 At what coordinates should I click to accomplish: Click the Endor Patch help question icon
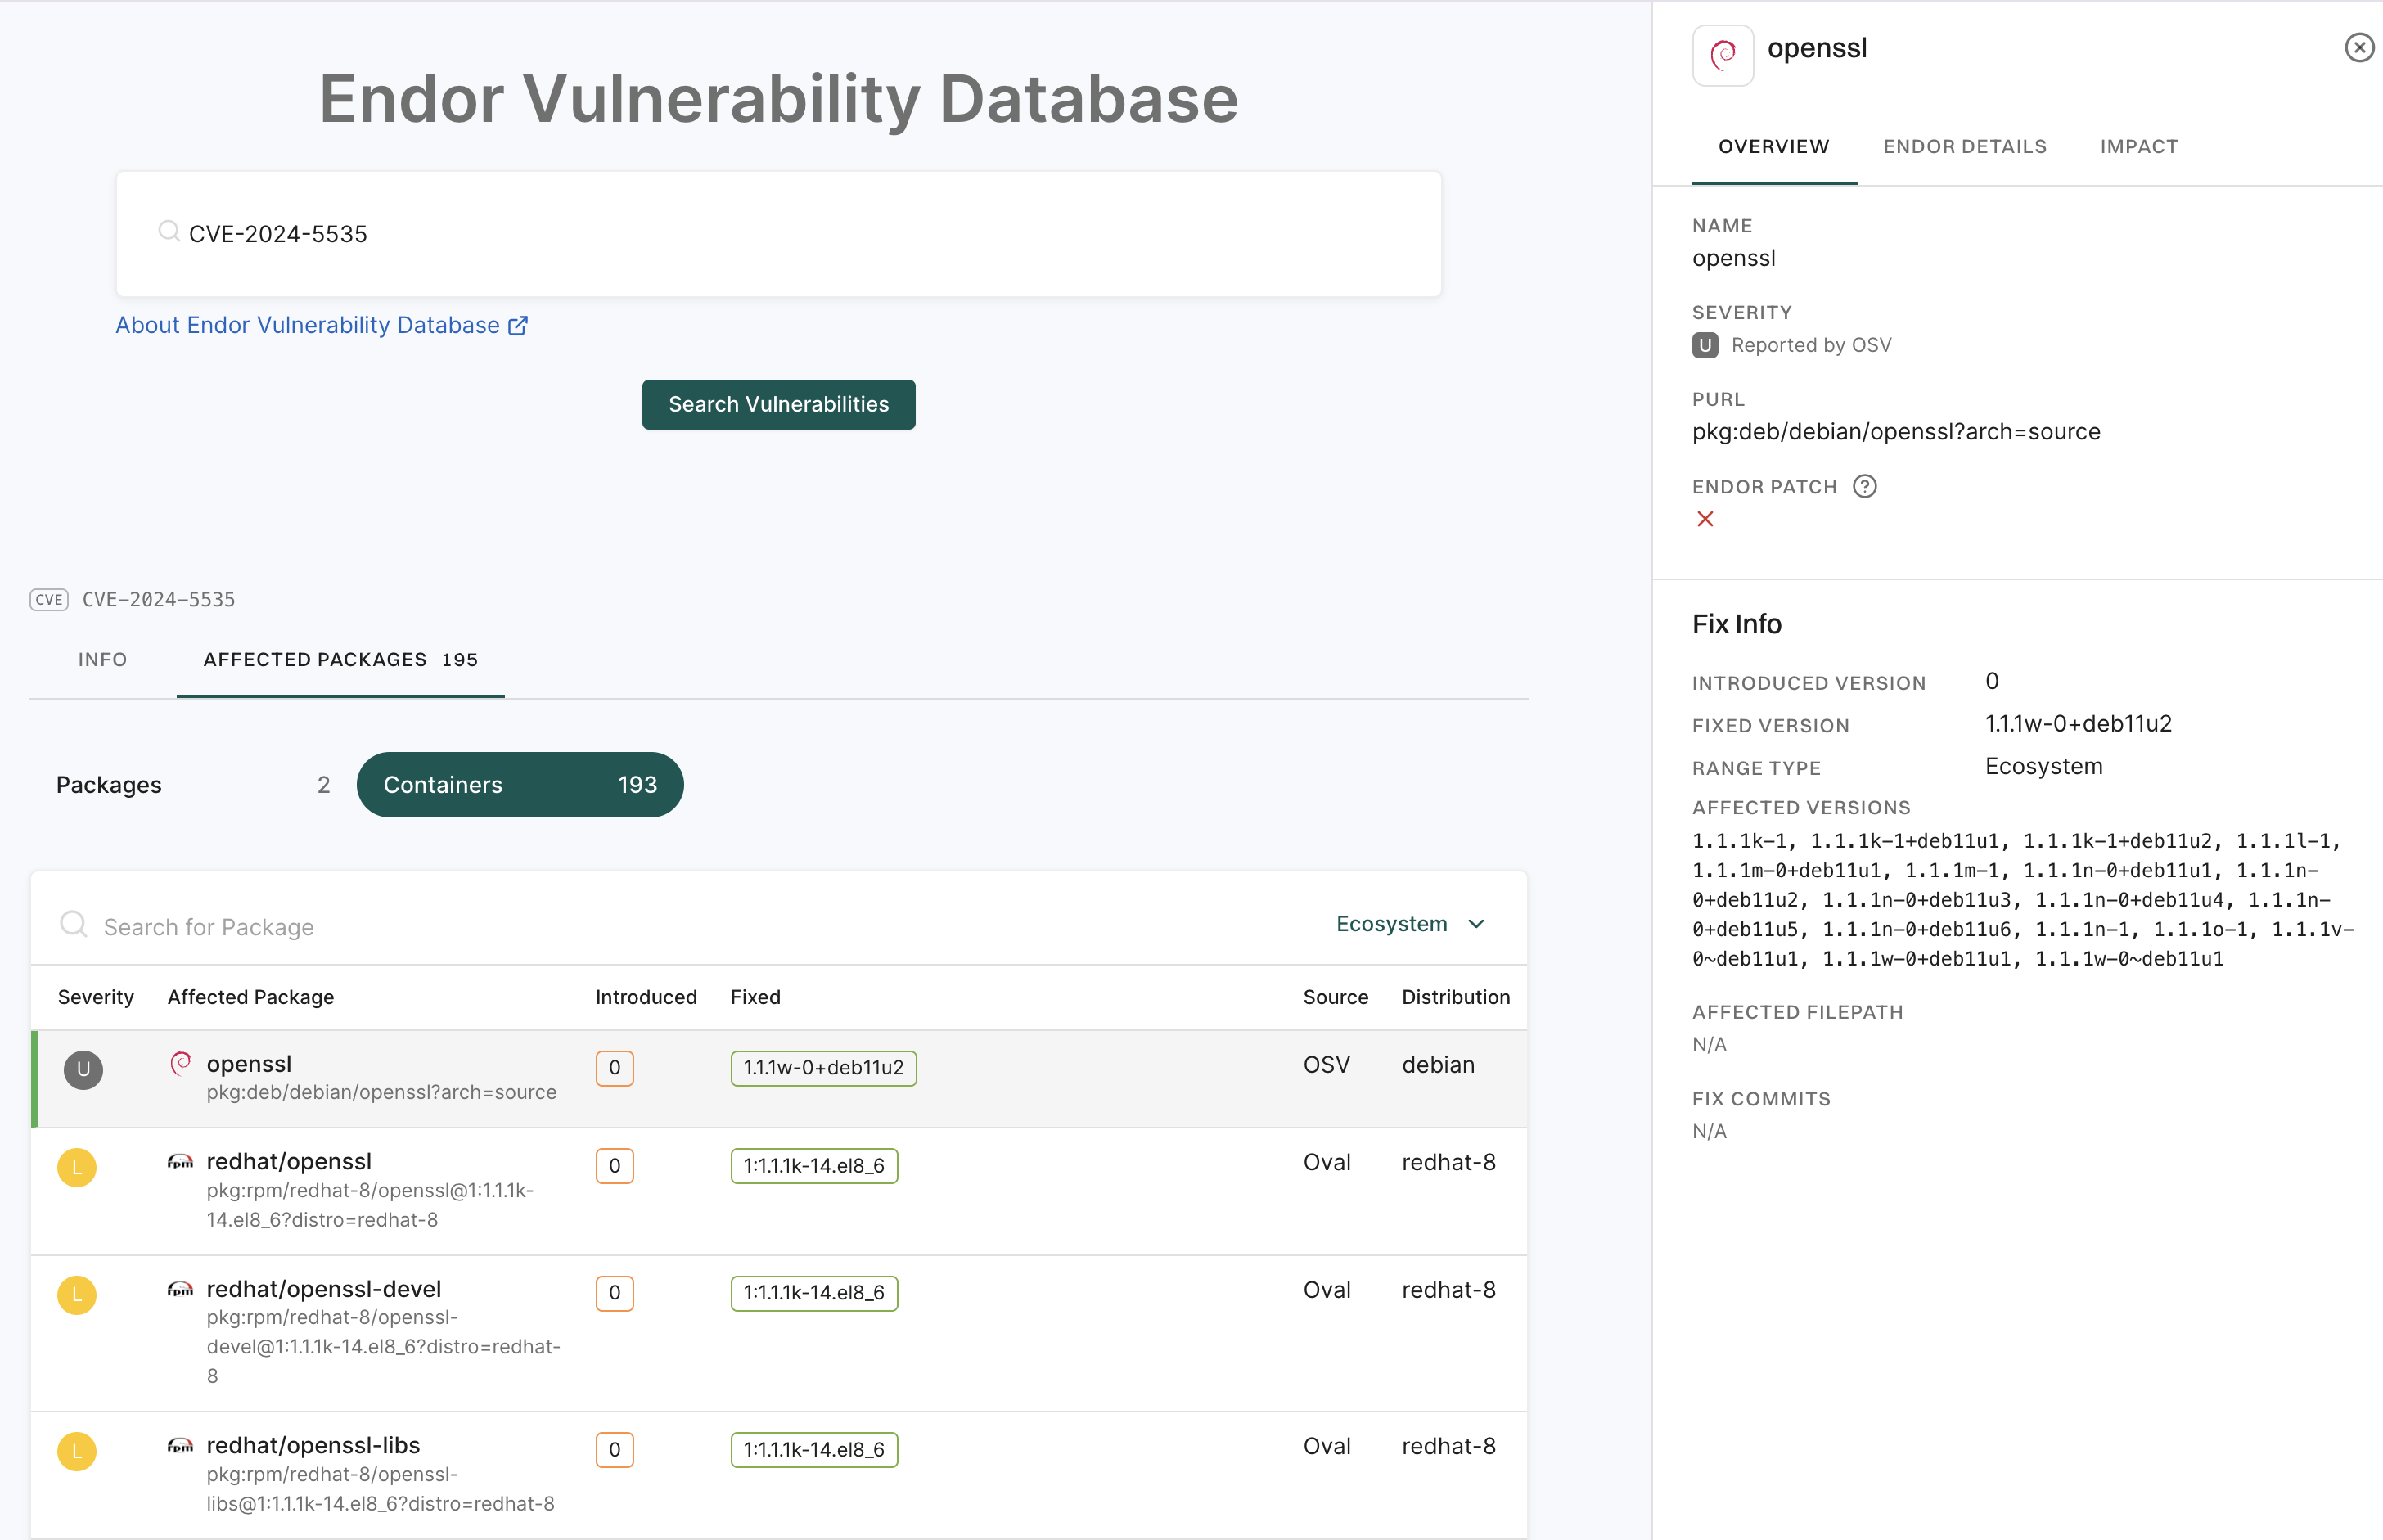tap(1864, 487)
